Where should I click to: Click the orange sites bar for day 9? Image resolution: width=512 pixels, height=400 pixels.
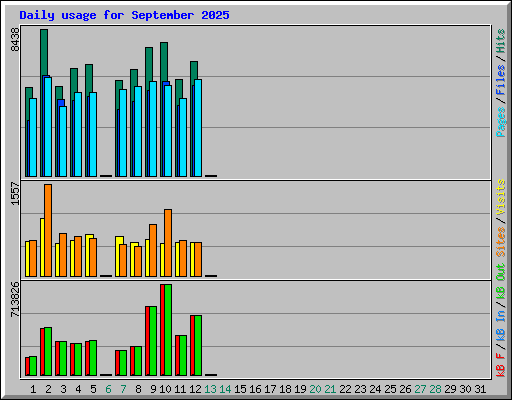tap(153, 250)
